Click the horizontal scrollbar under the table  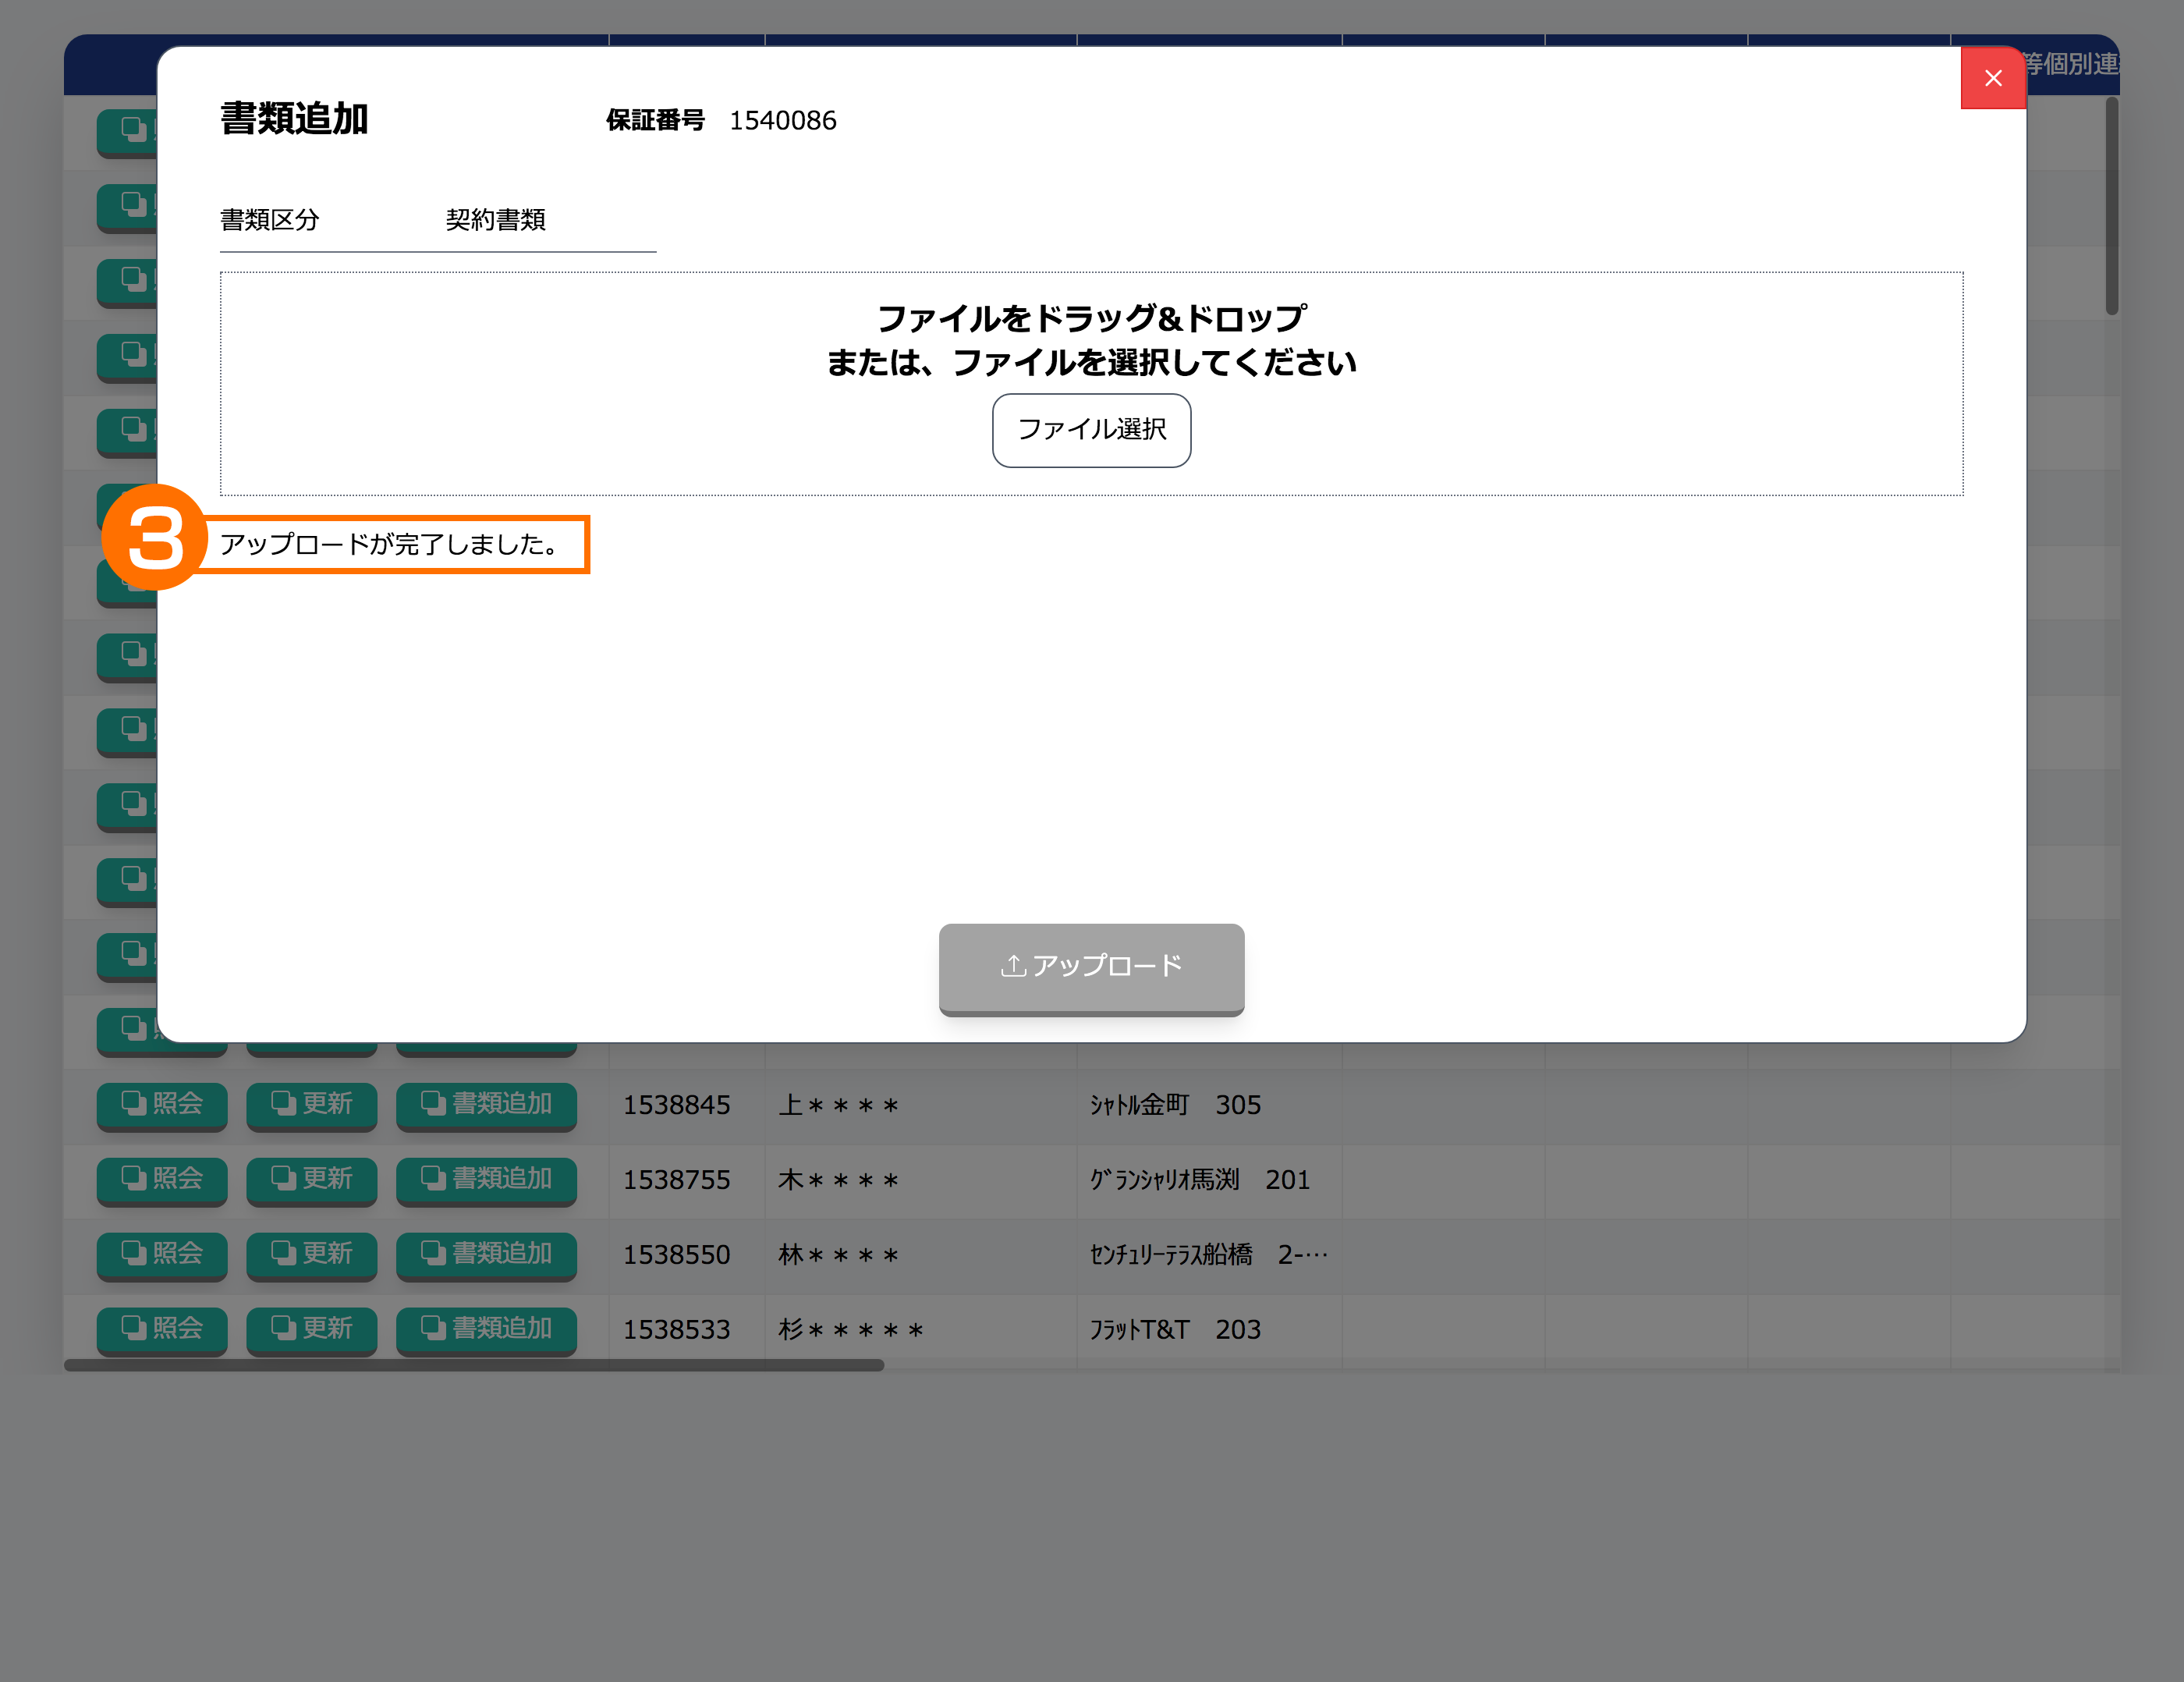pos(474,1365)
